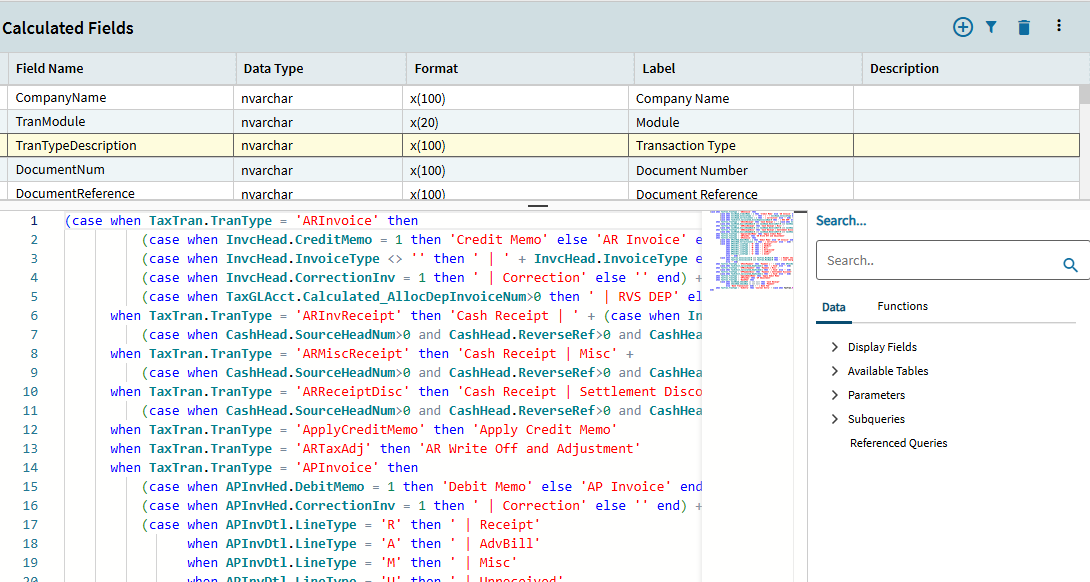
Task: Type in the Search.. input field
Action: 935,260
